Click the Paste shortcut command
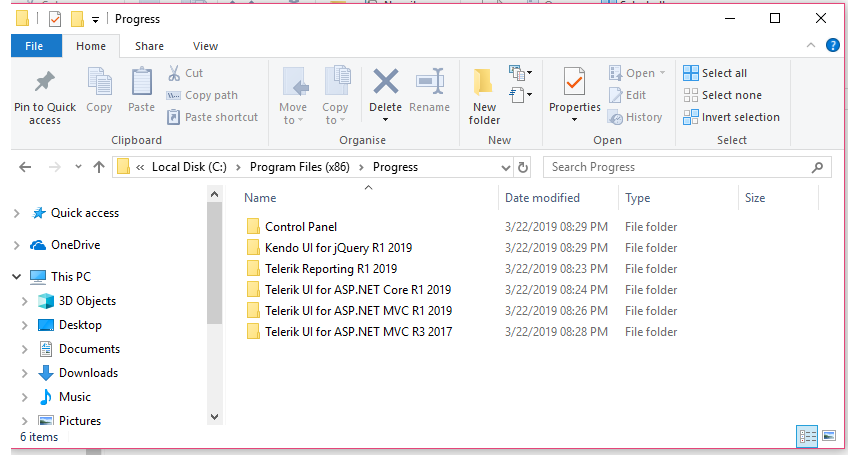The height and width of the screenshot is (455, 862). pyautogui.click(x=212, y=117)
